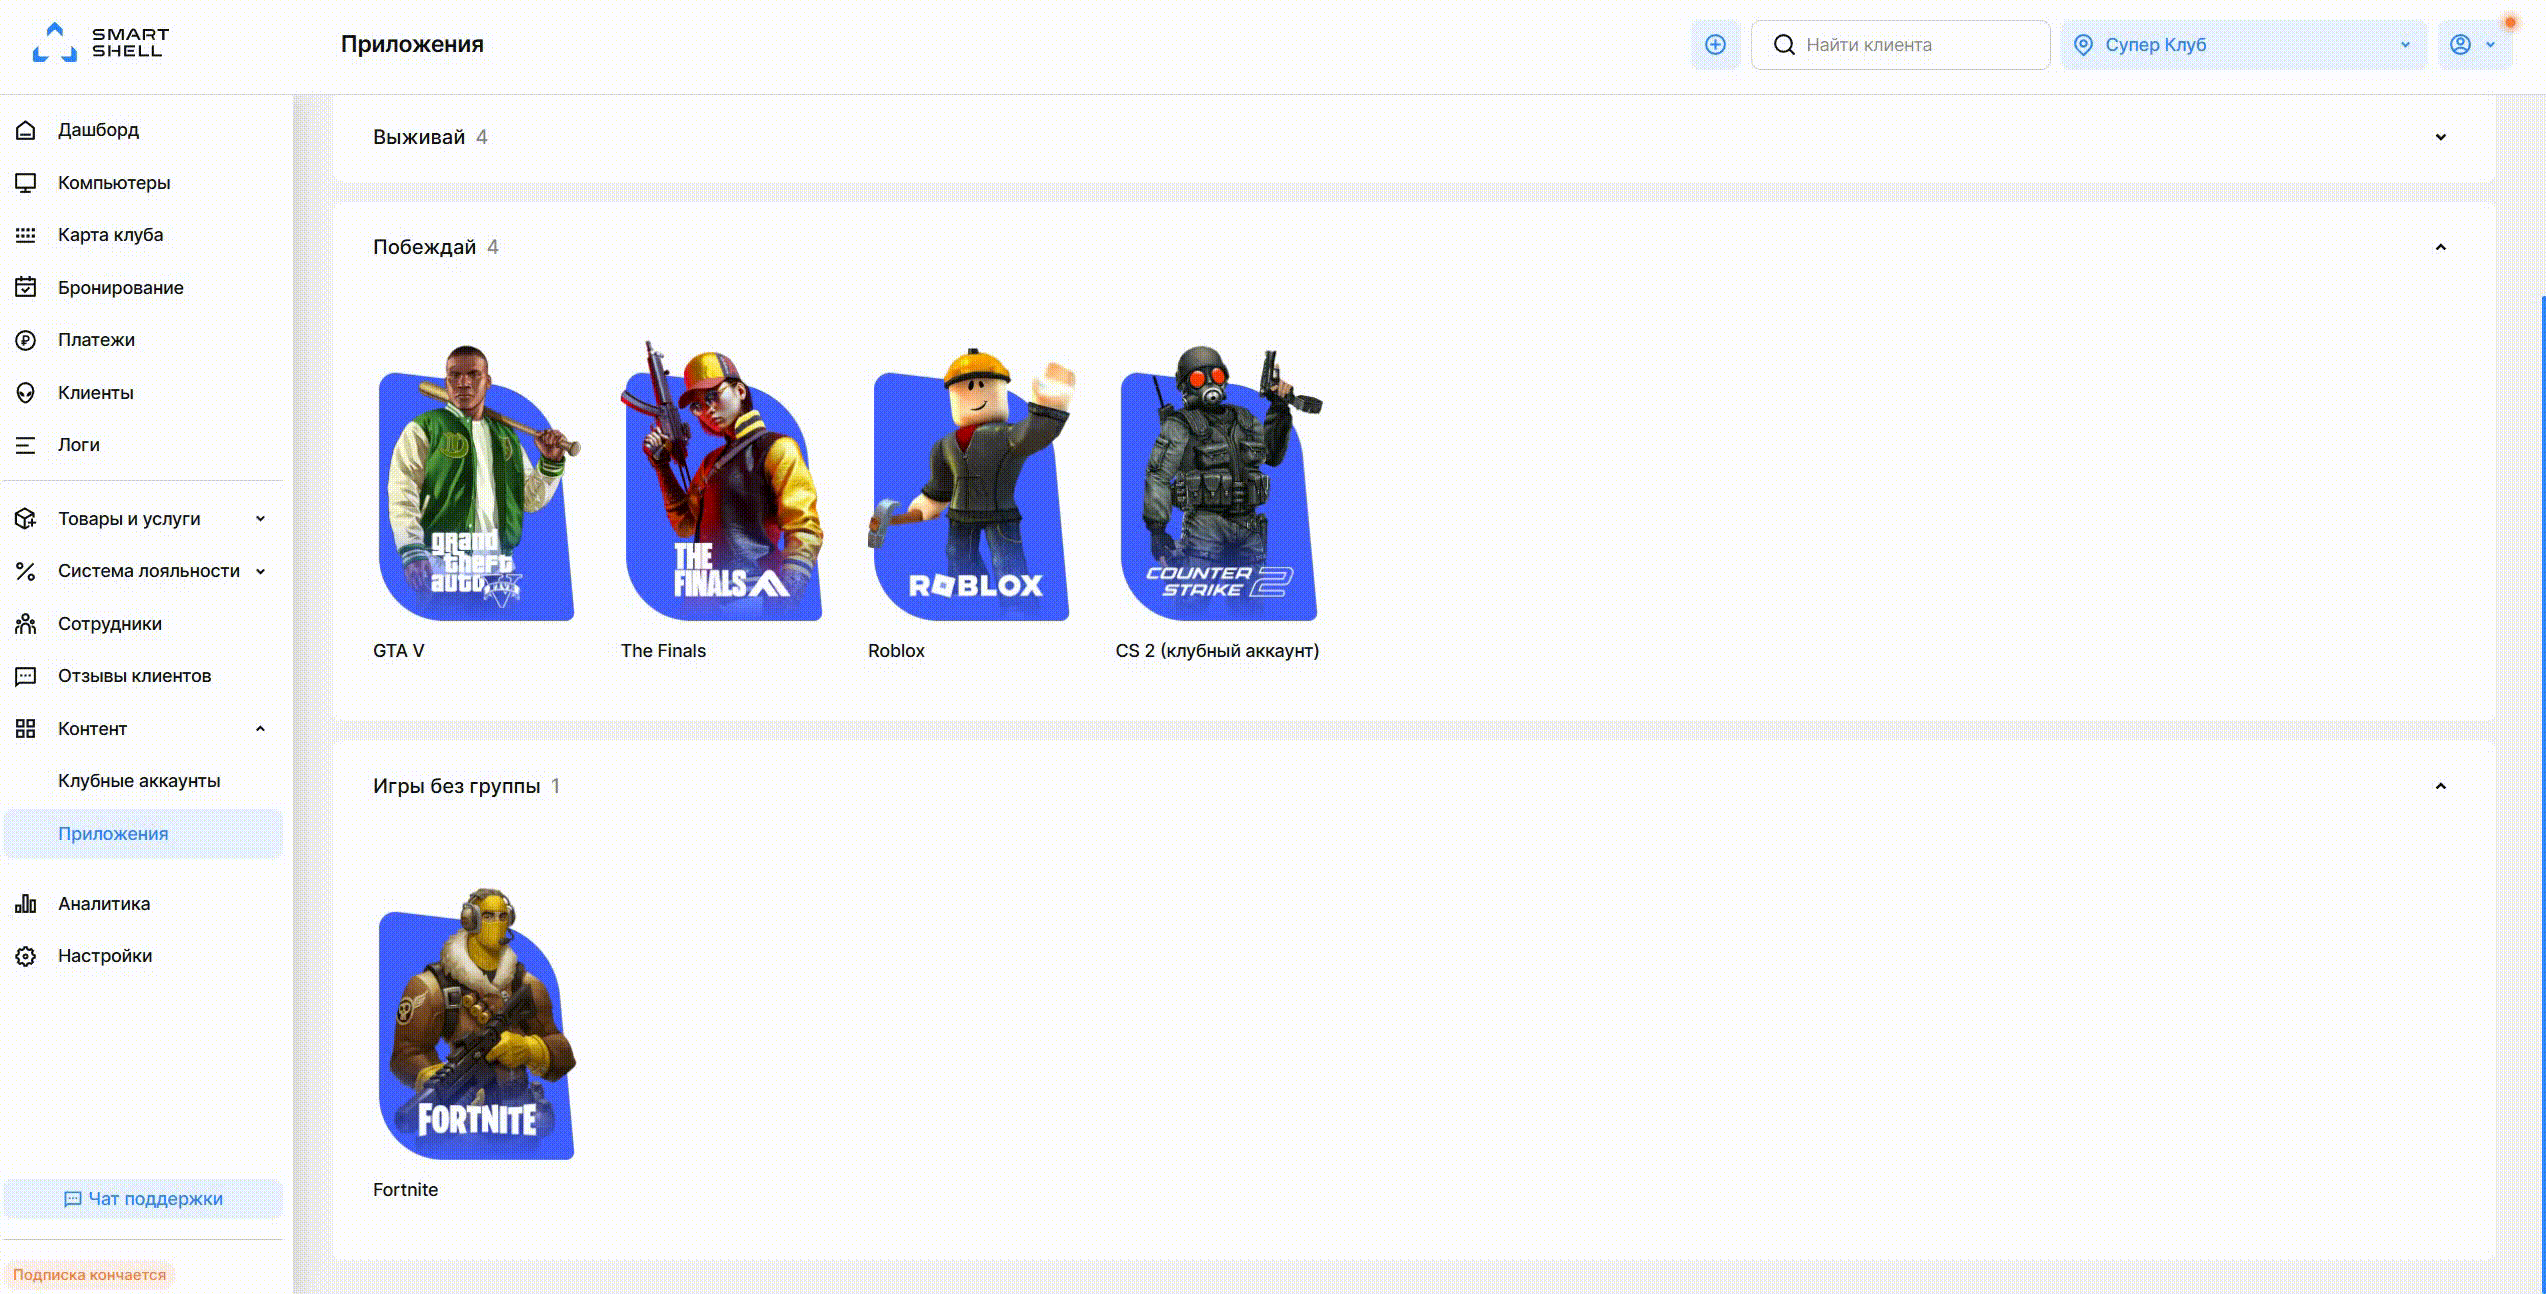Select Приложения in sidebar
This screenshot has height=1294, width=2546.
coord(144,834)
